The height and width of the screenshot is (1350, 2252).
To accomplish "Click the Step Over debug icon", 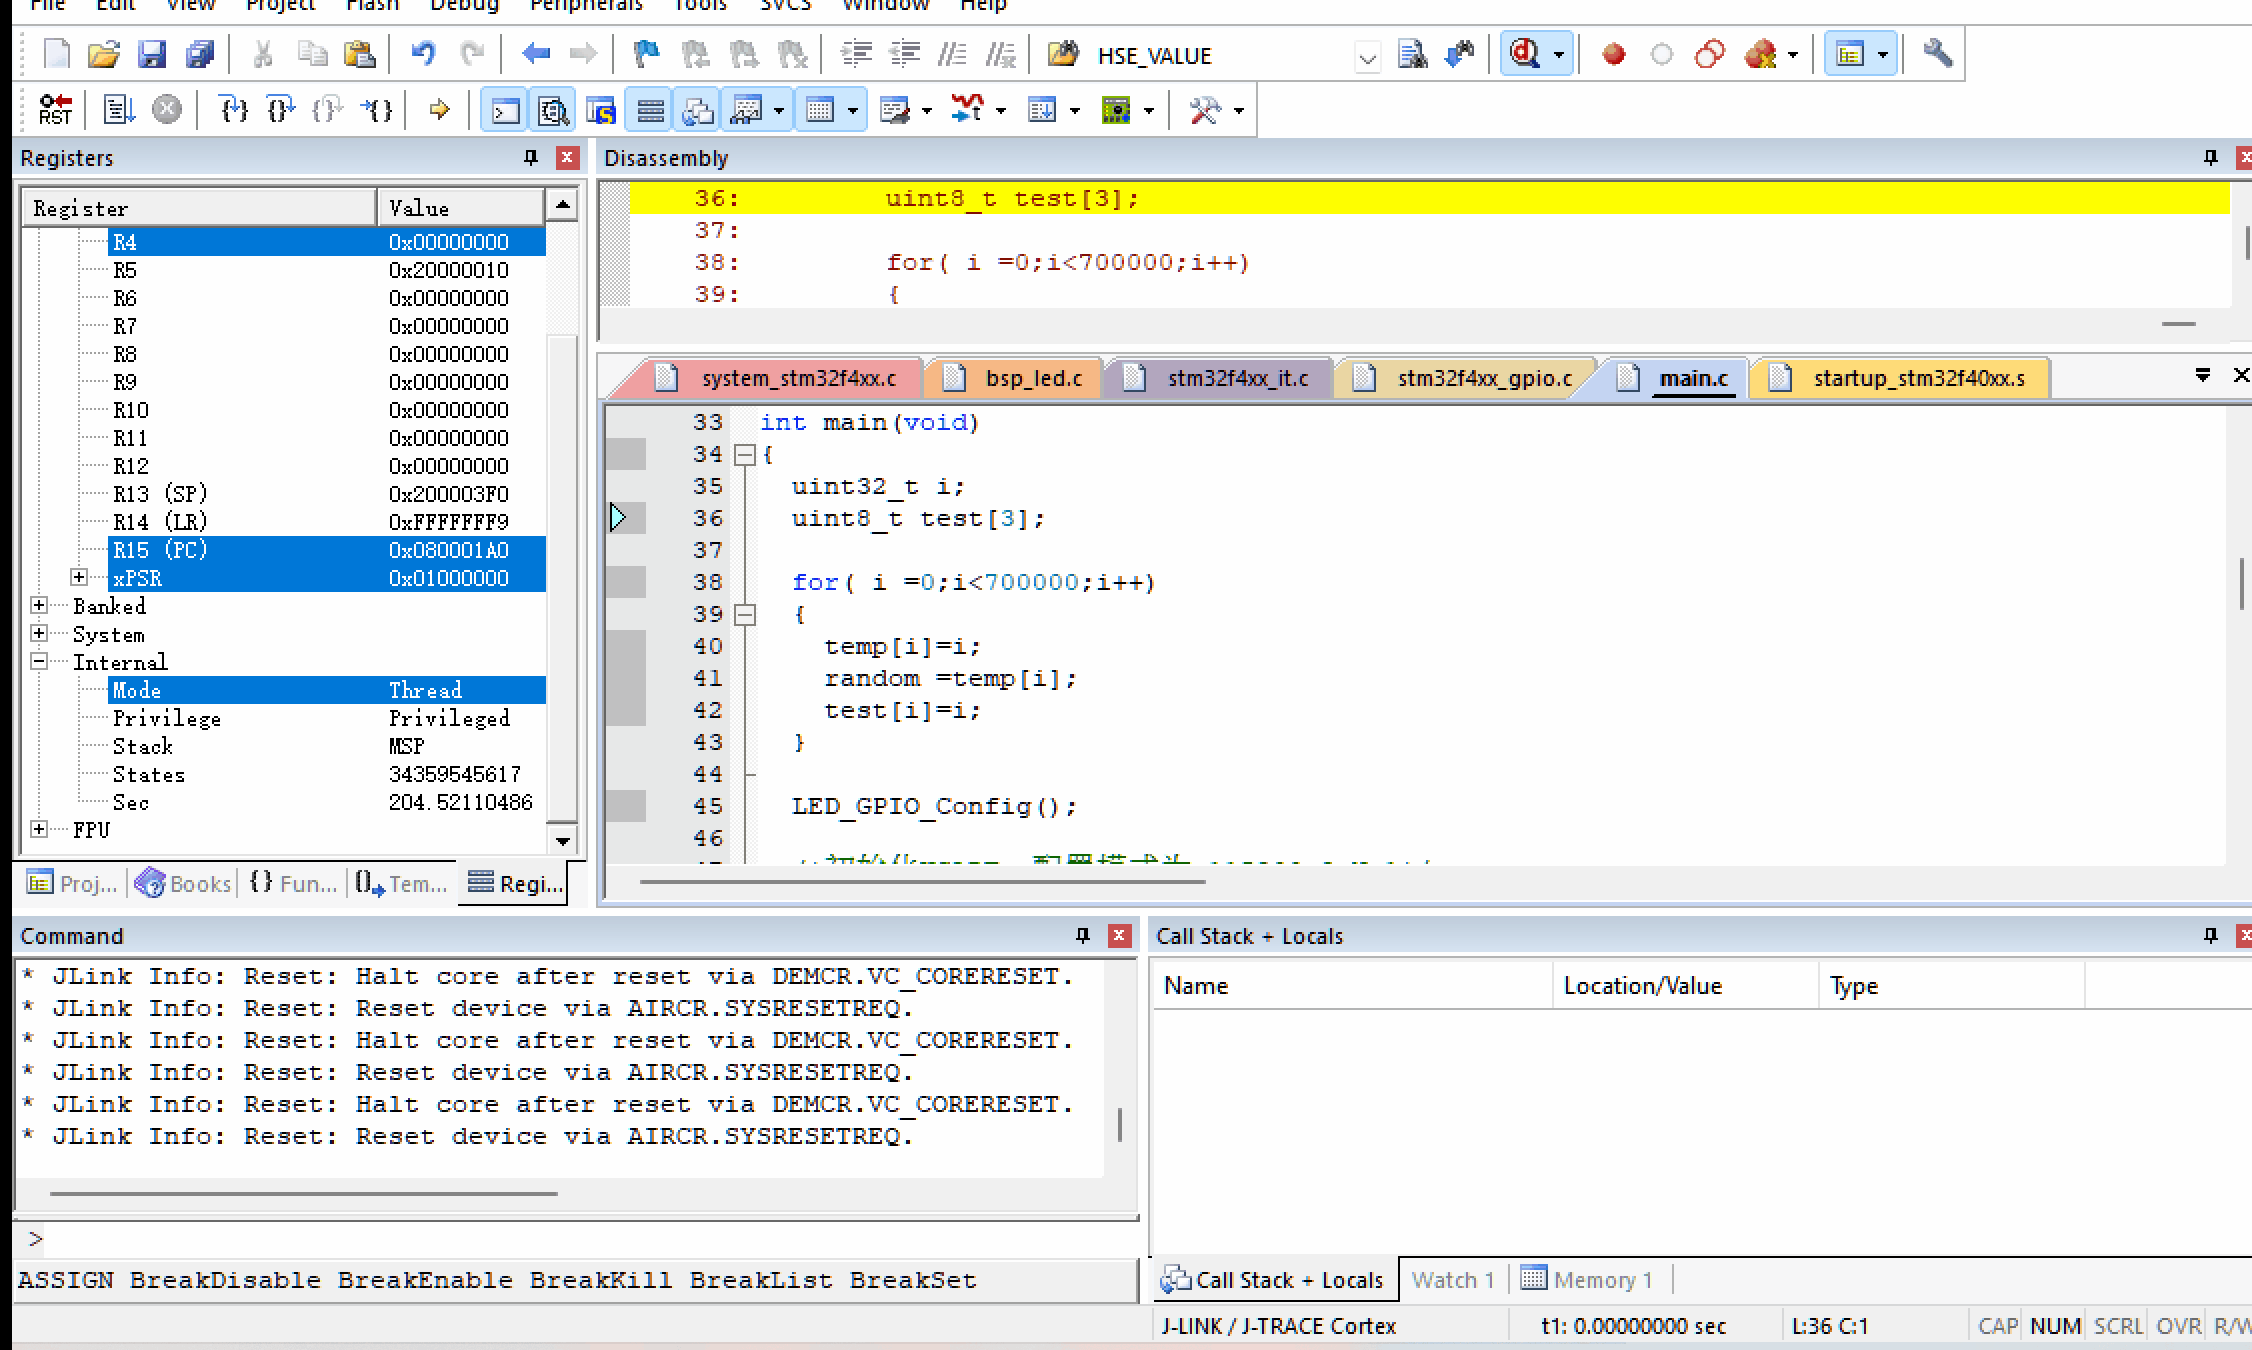I will tap(281, 109).
